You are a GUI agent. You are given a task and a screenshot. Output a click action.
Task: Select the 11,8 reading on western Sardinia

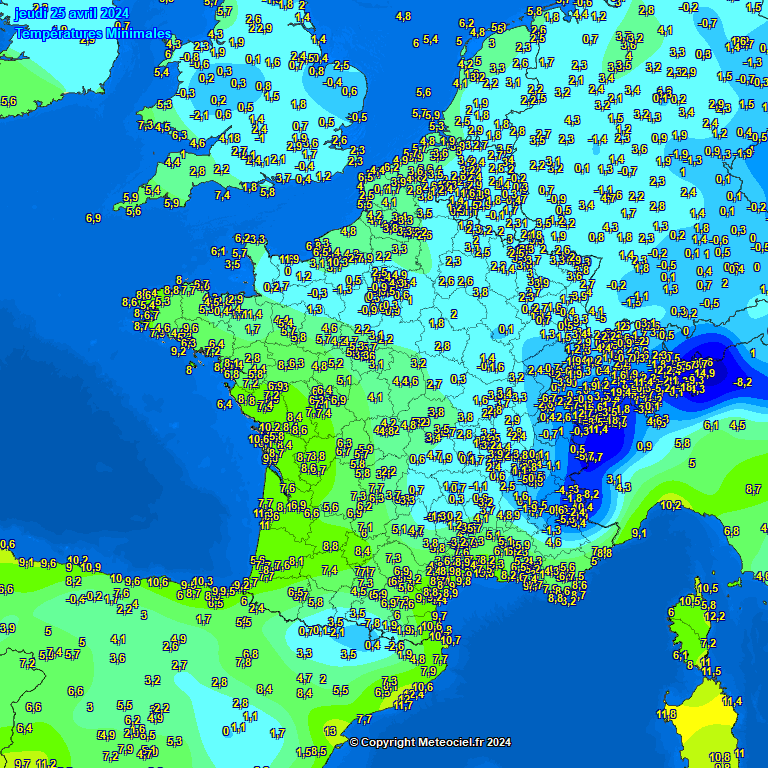[x=666, y=715]
